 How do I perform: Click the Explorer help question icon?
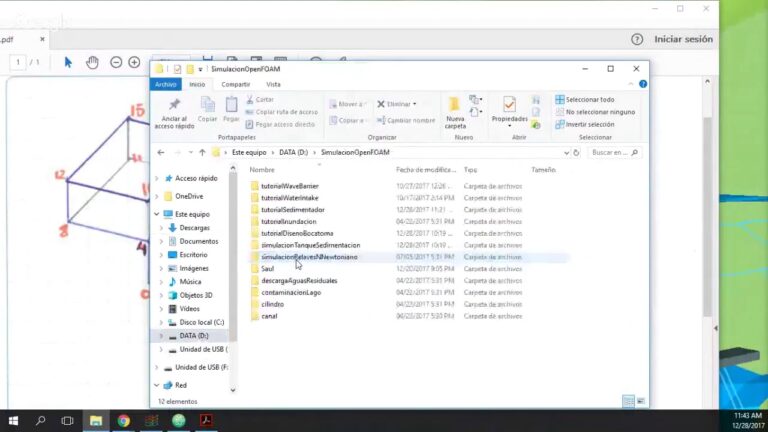[x=643, y=84]
